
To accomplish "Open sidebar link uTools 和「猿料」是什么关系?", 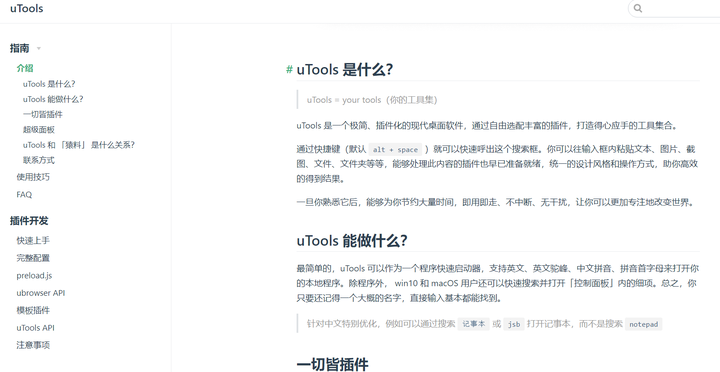I will tap(79, 145).
